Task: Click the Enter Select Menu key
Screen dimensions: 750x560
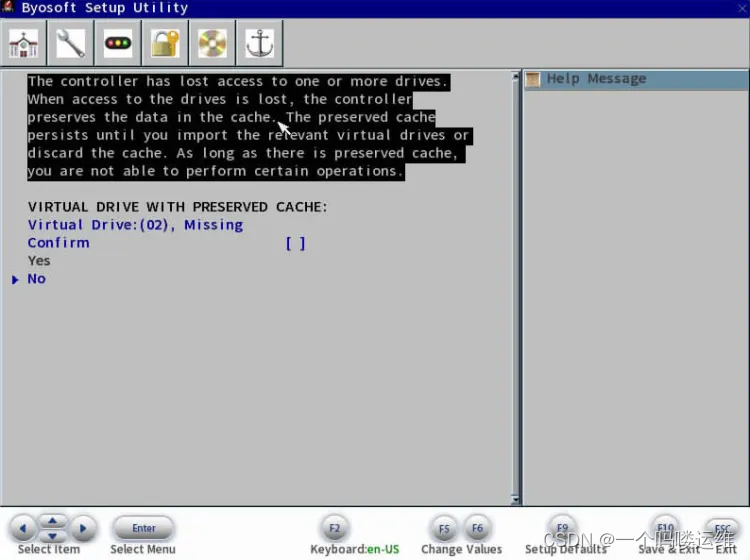Action: click(x=143, y=528)
